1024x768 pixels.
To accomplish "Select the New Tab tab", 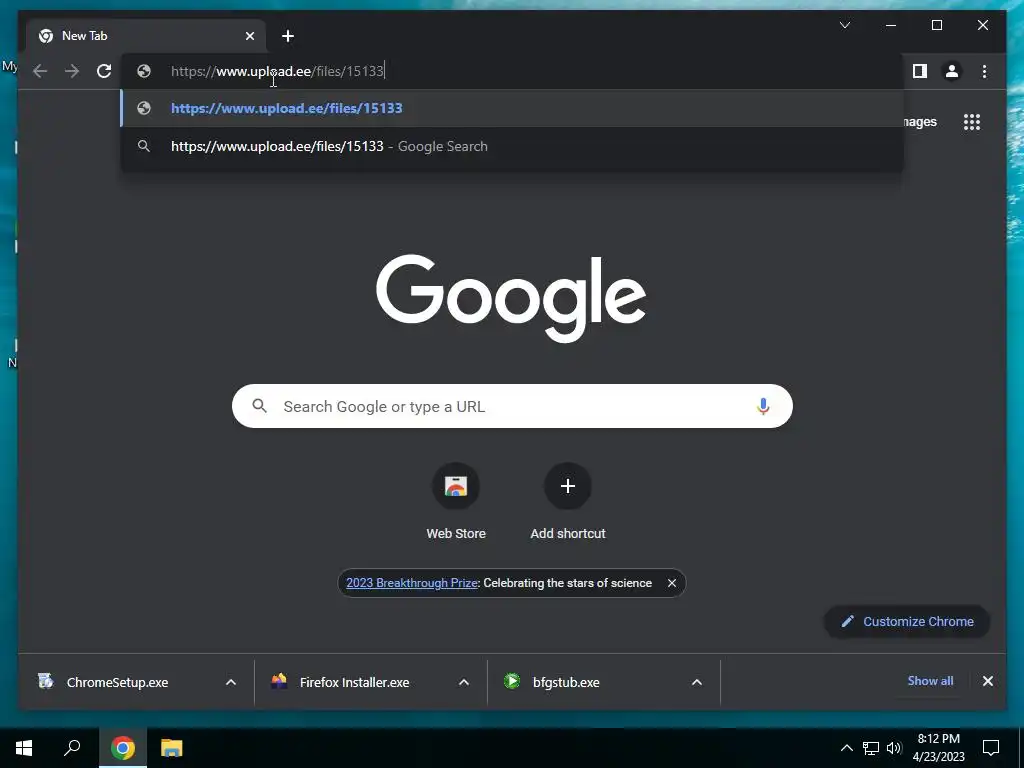I will [146, 36].
